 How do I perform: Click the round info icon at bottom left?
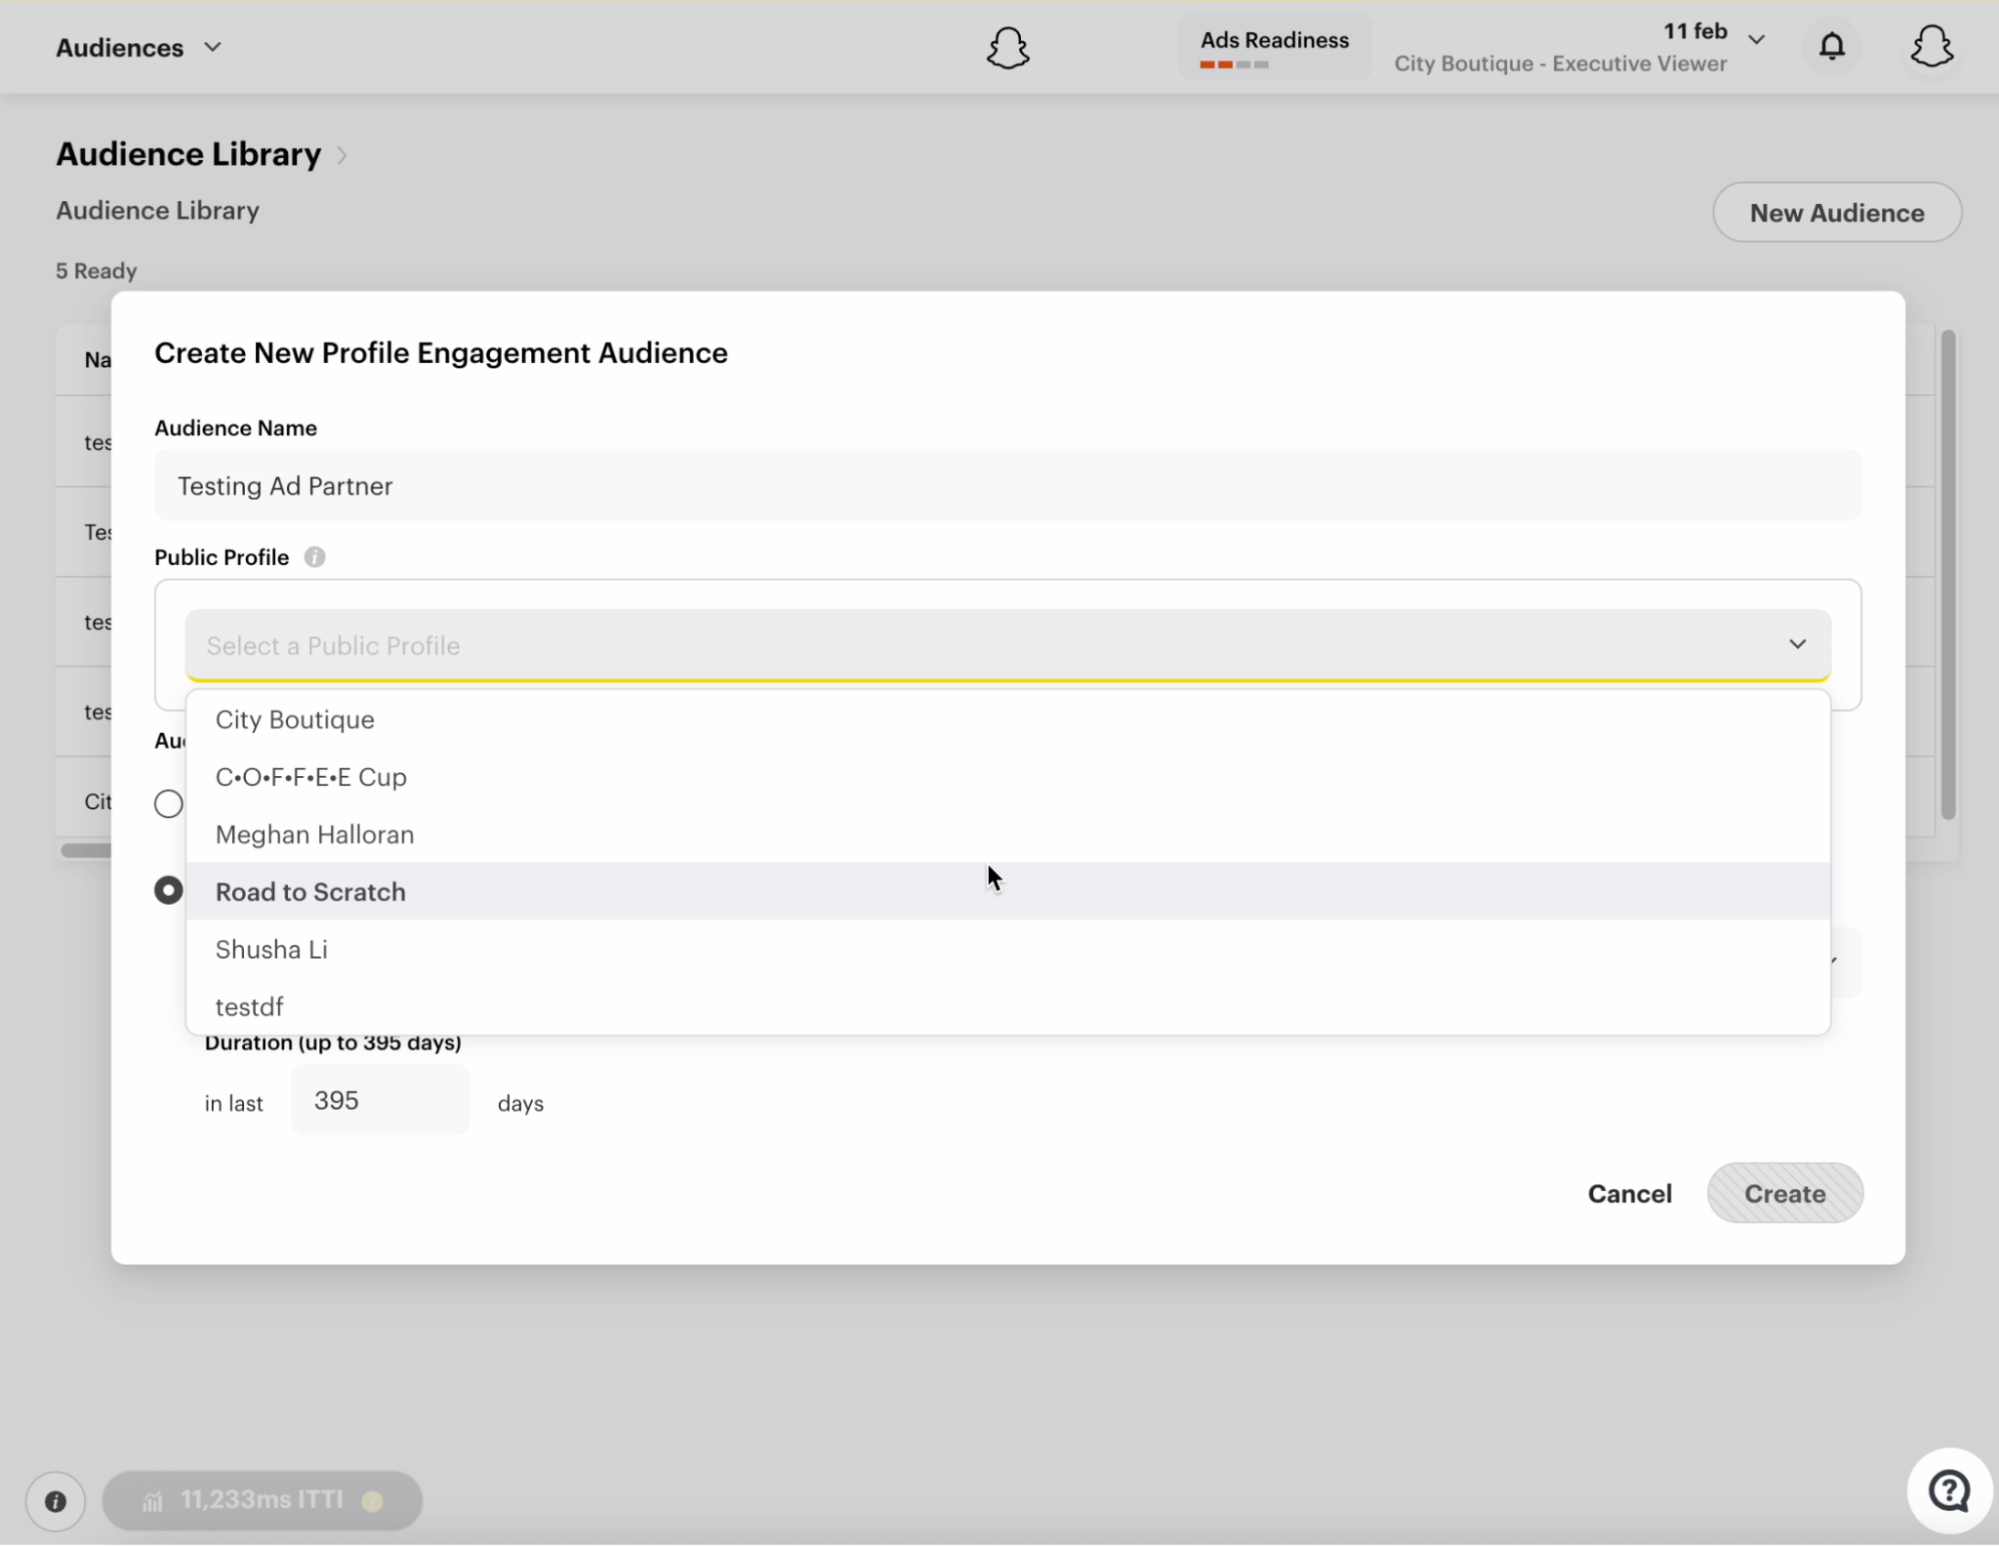[x=56, y=1501]
